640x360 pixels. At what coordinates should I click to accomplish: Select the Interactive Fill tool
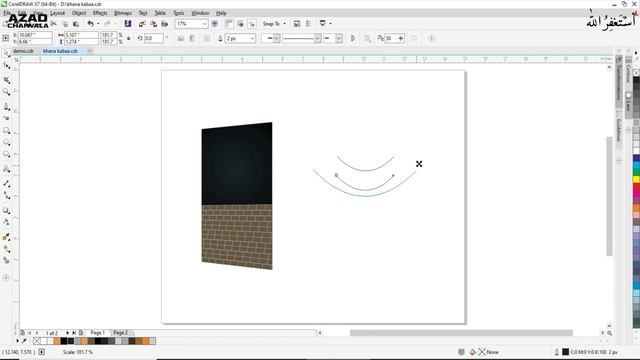tap(6, 248)
